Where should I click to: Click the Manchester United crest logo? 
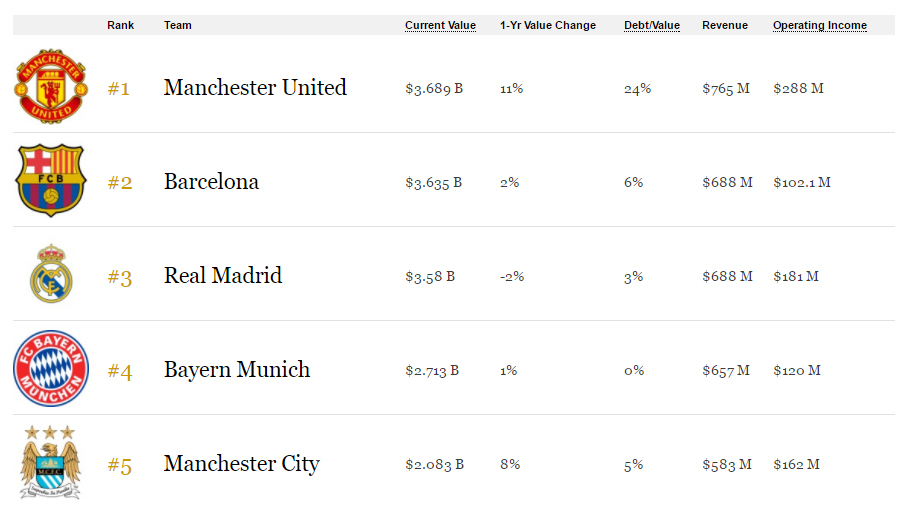pyautogui.click(x=51, y=86)
